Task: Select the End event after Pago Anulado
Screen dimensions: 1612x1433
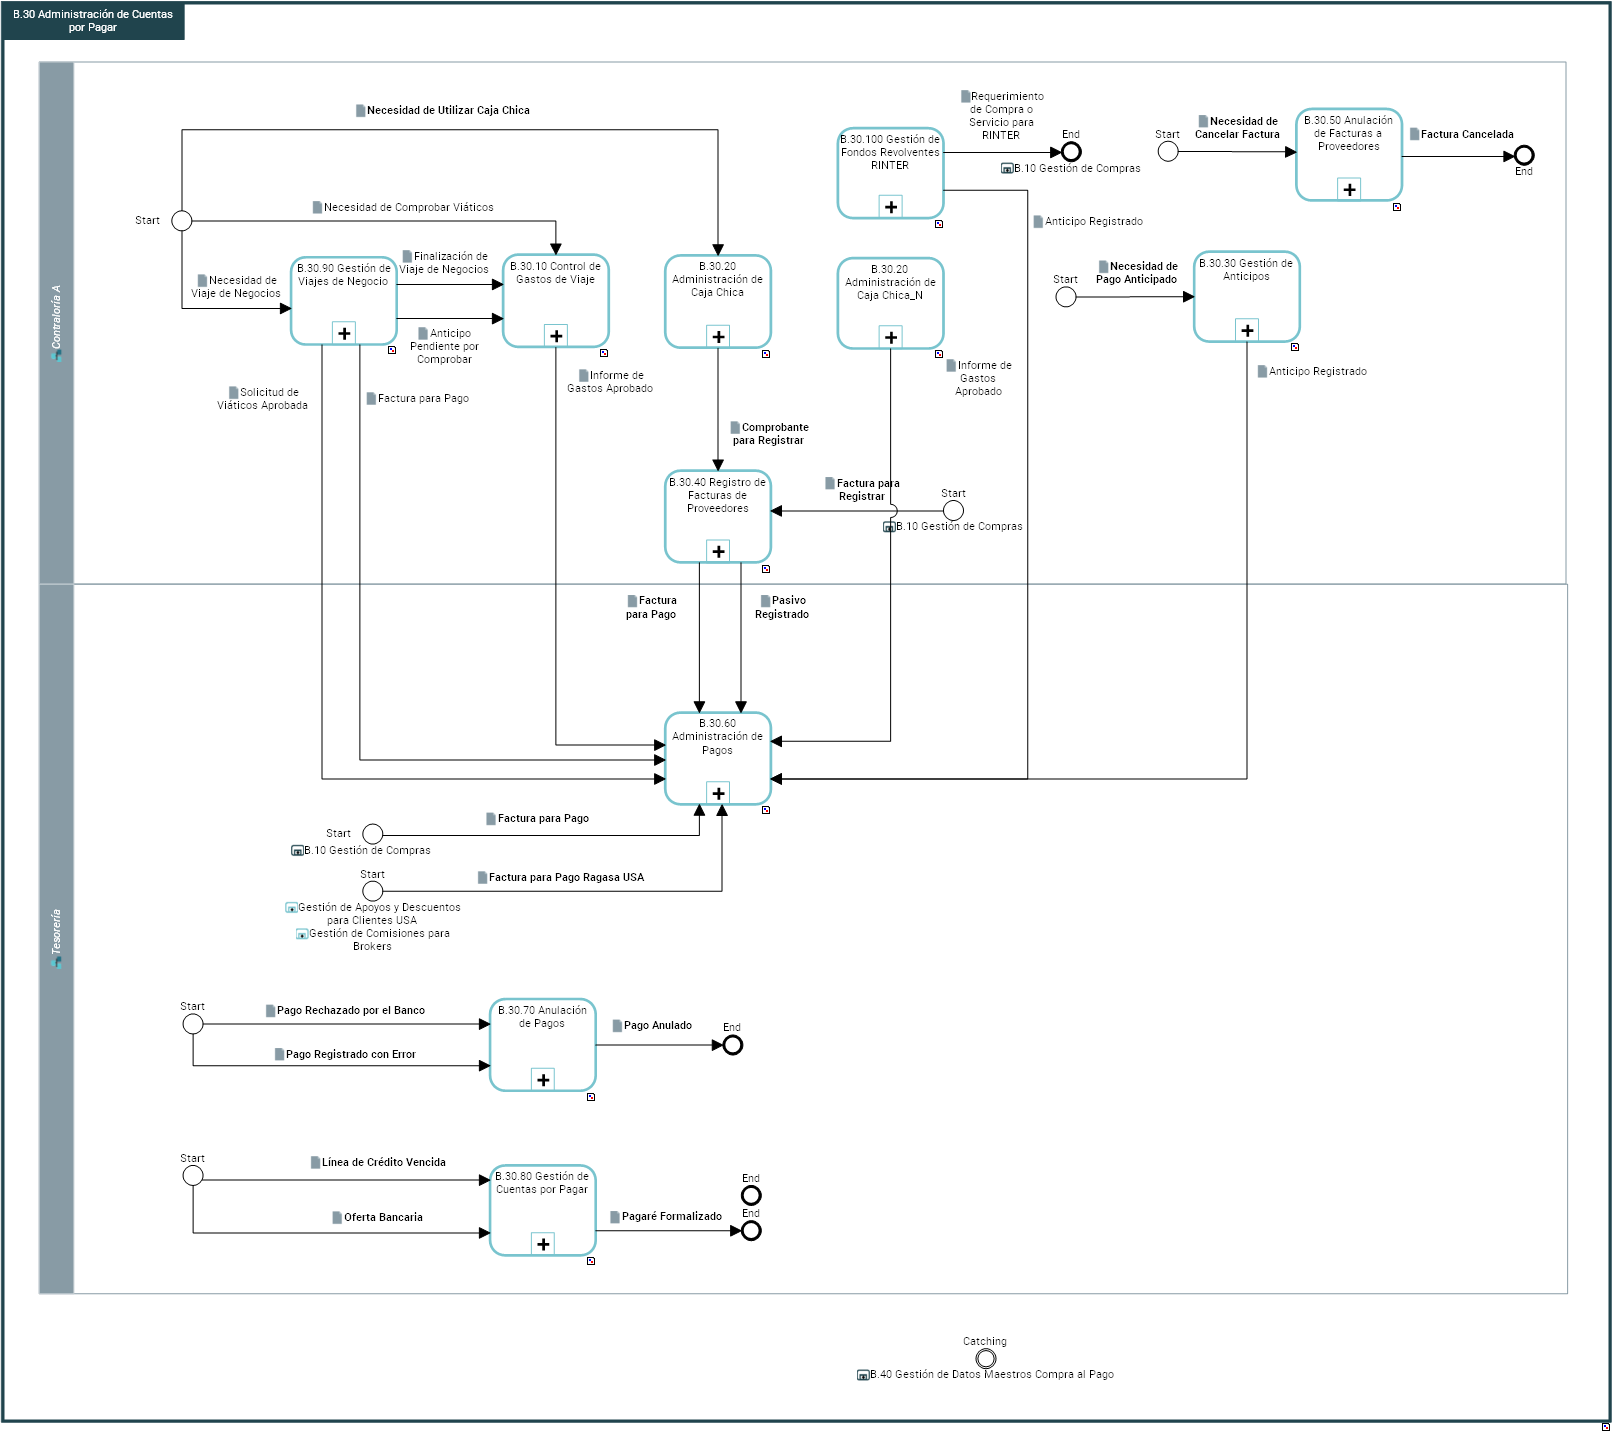Action: [x=733, y=1045]
